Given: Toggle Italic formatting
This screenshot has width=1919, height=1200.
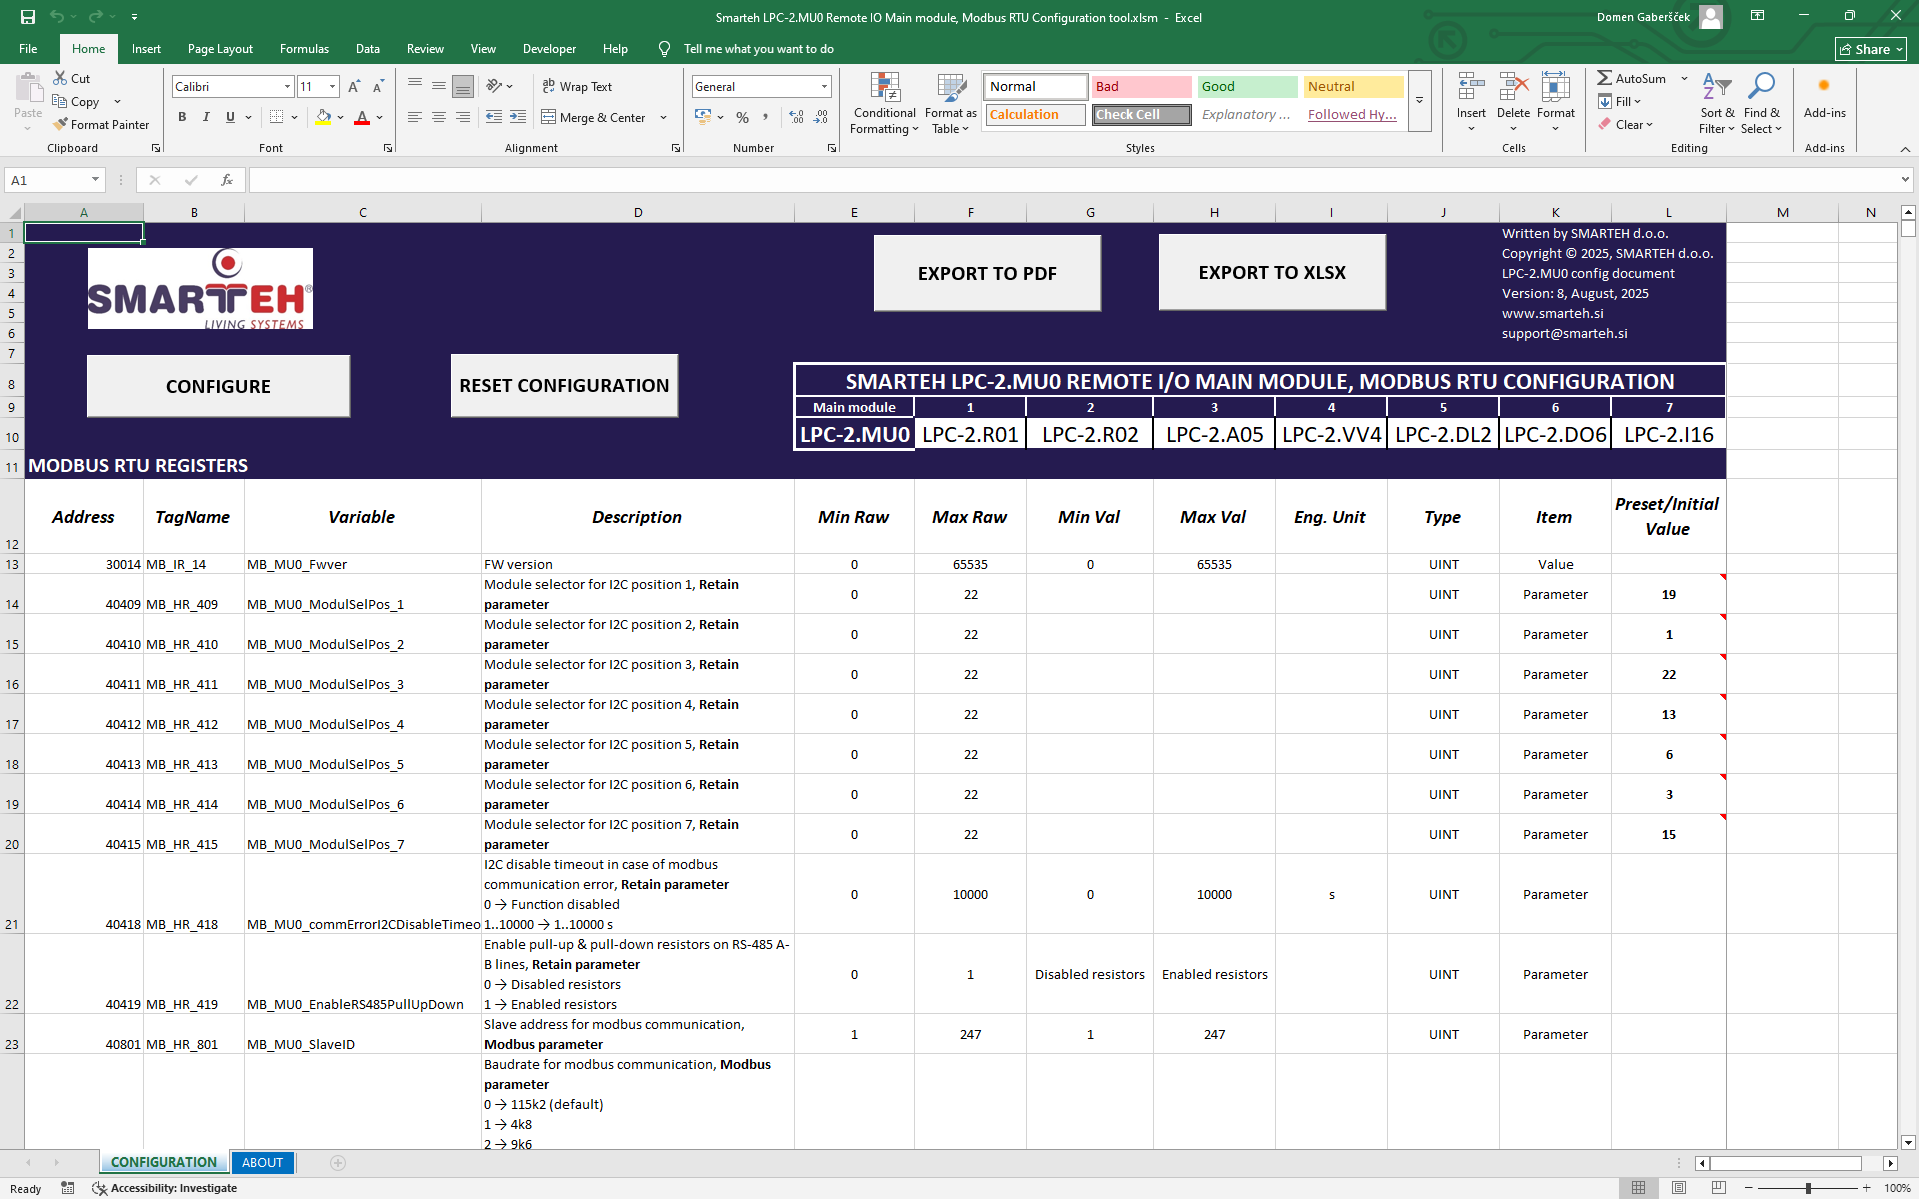Looking at the screenshot, I should click(x=206, y=118).
